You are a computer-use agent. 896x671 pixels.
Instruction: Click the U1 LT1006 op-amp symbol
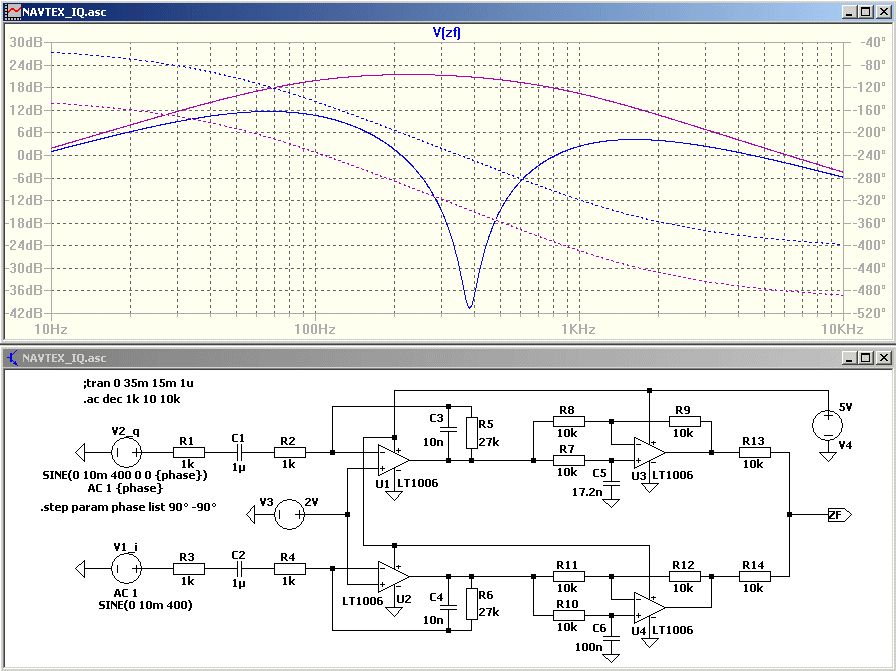click(388, 460)
